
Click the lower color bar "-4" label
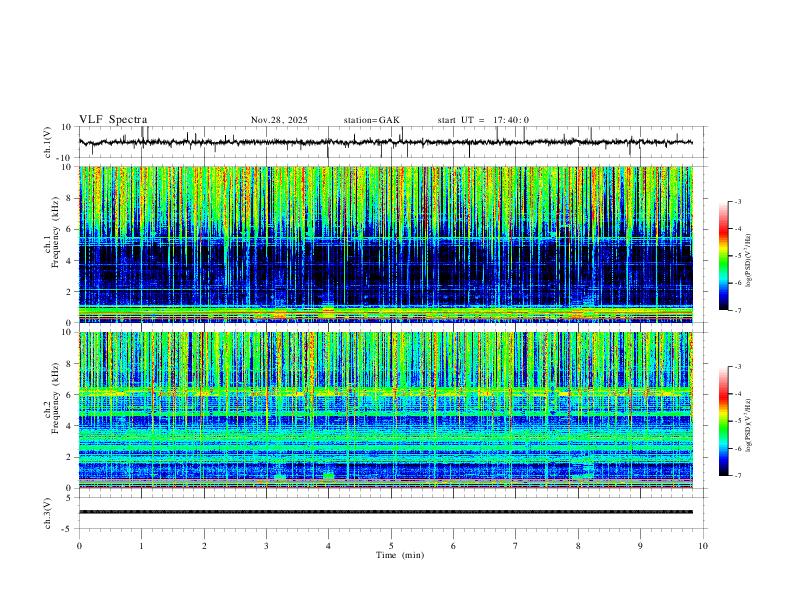[737, 394]
